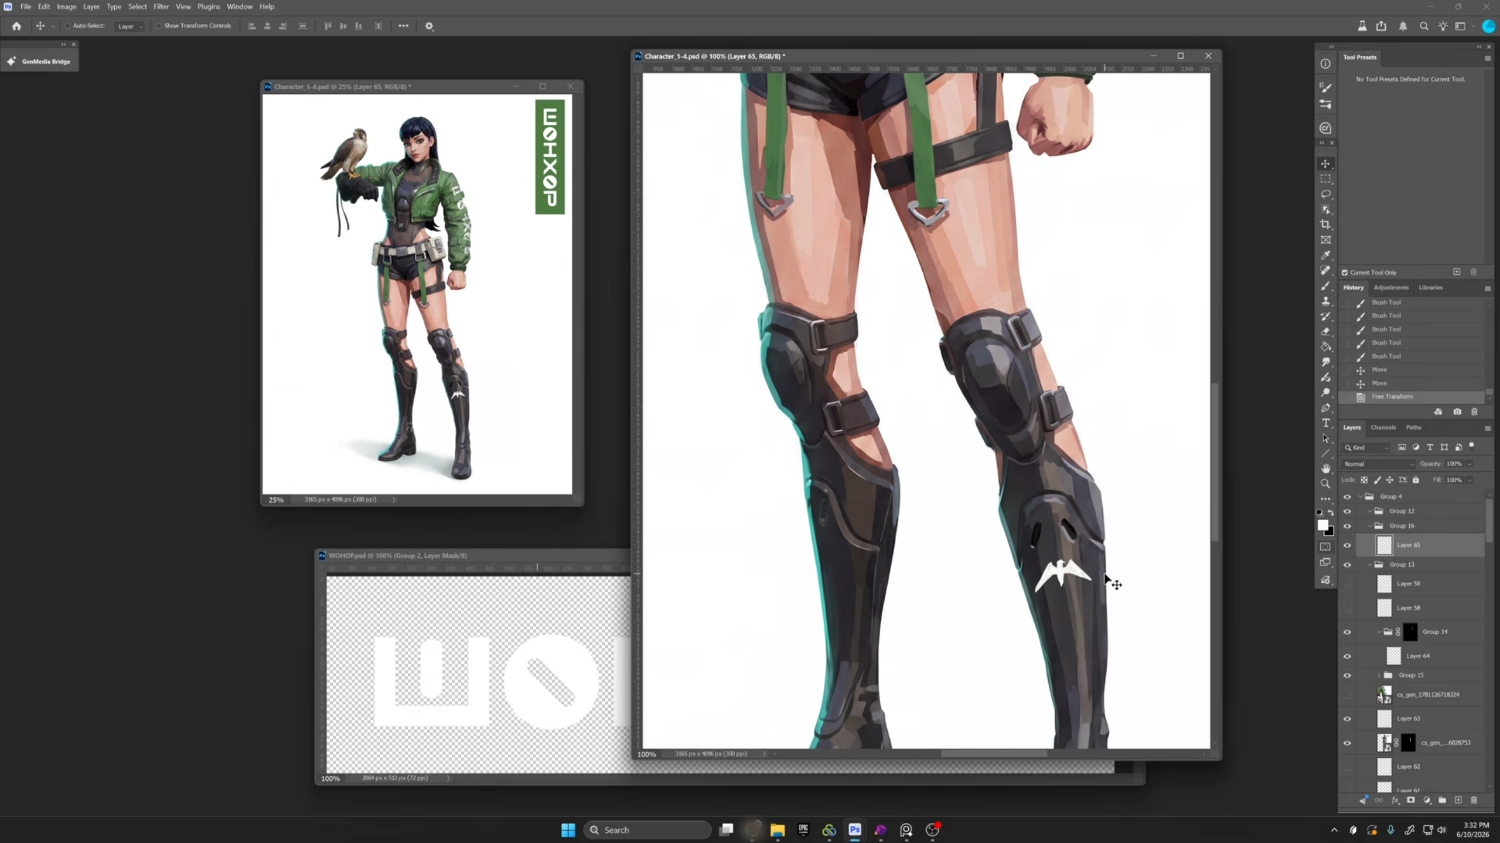Switch to the Channels tab
The image size is (1500, 843).
(1383, 428)
